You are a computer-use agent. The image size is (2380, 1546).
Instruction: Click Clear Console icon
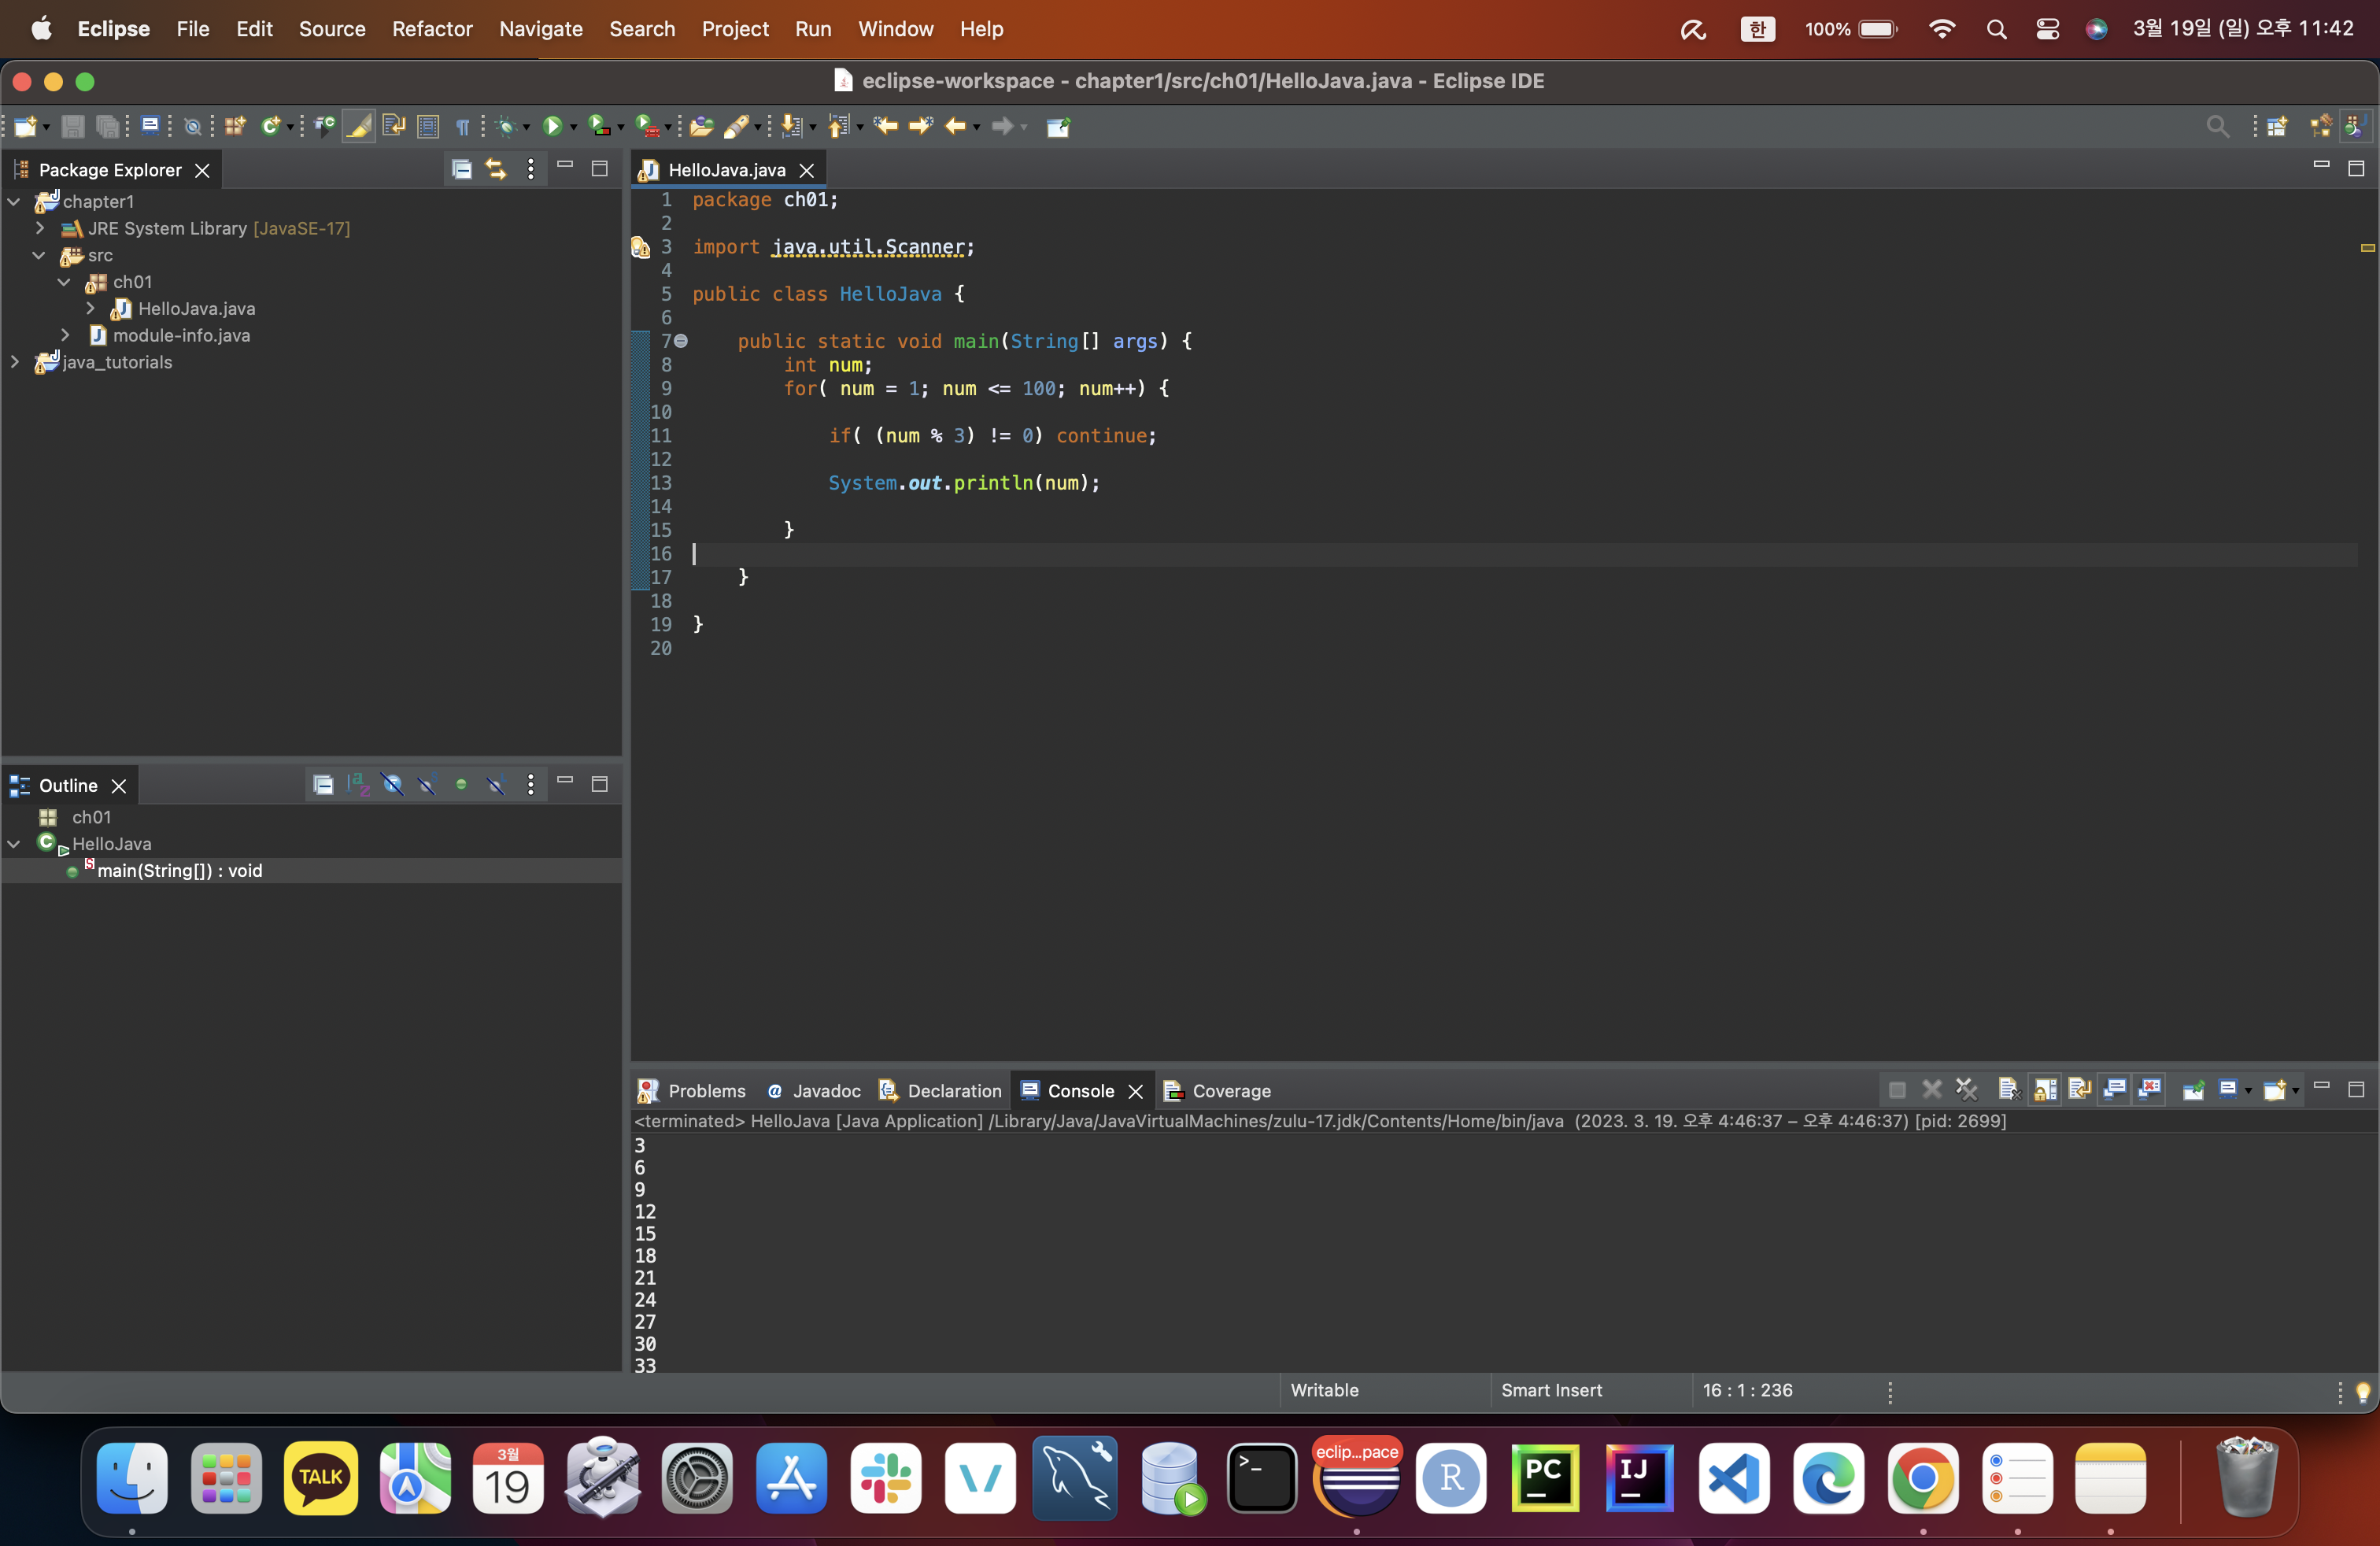(x=2008, y=1090)
